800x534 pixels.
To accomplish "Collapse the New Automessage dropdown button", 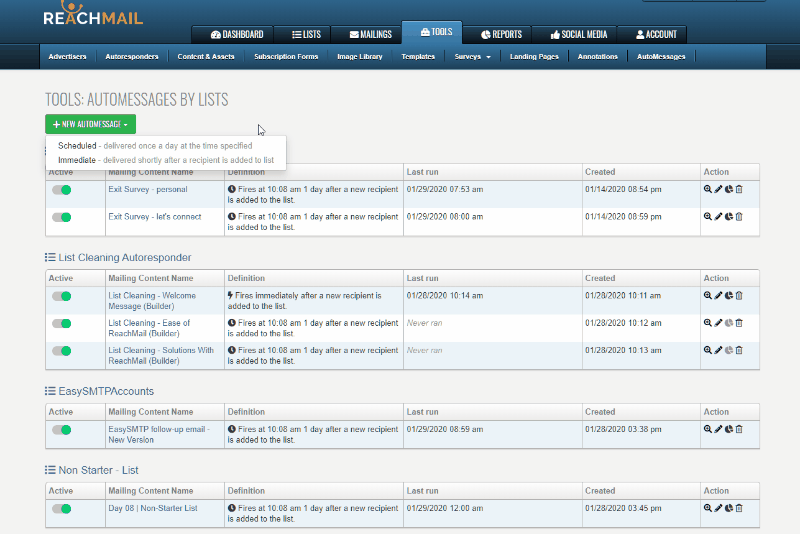I will (90, 124).
